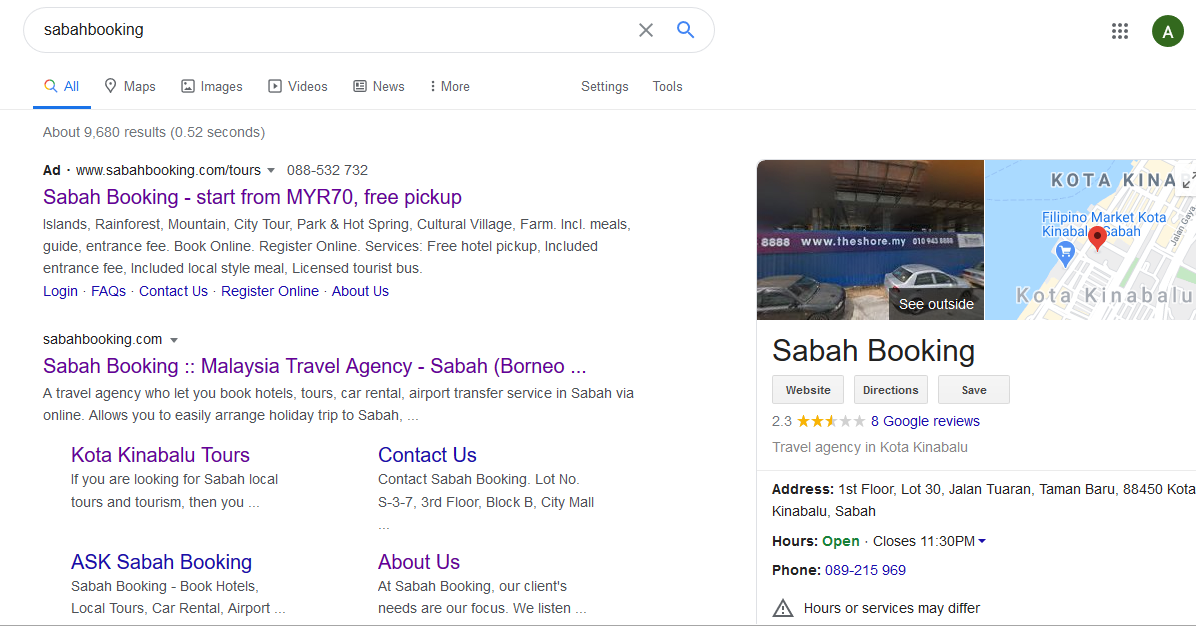
Task: Open the ASK Sabah Booking sitelink
Action: (x=161, y=562)
